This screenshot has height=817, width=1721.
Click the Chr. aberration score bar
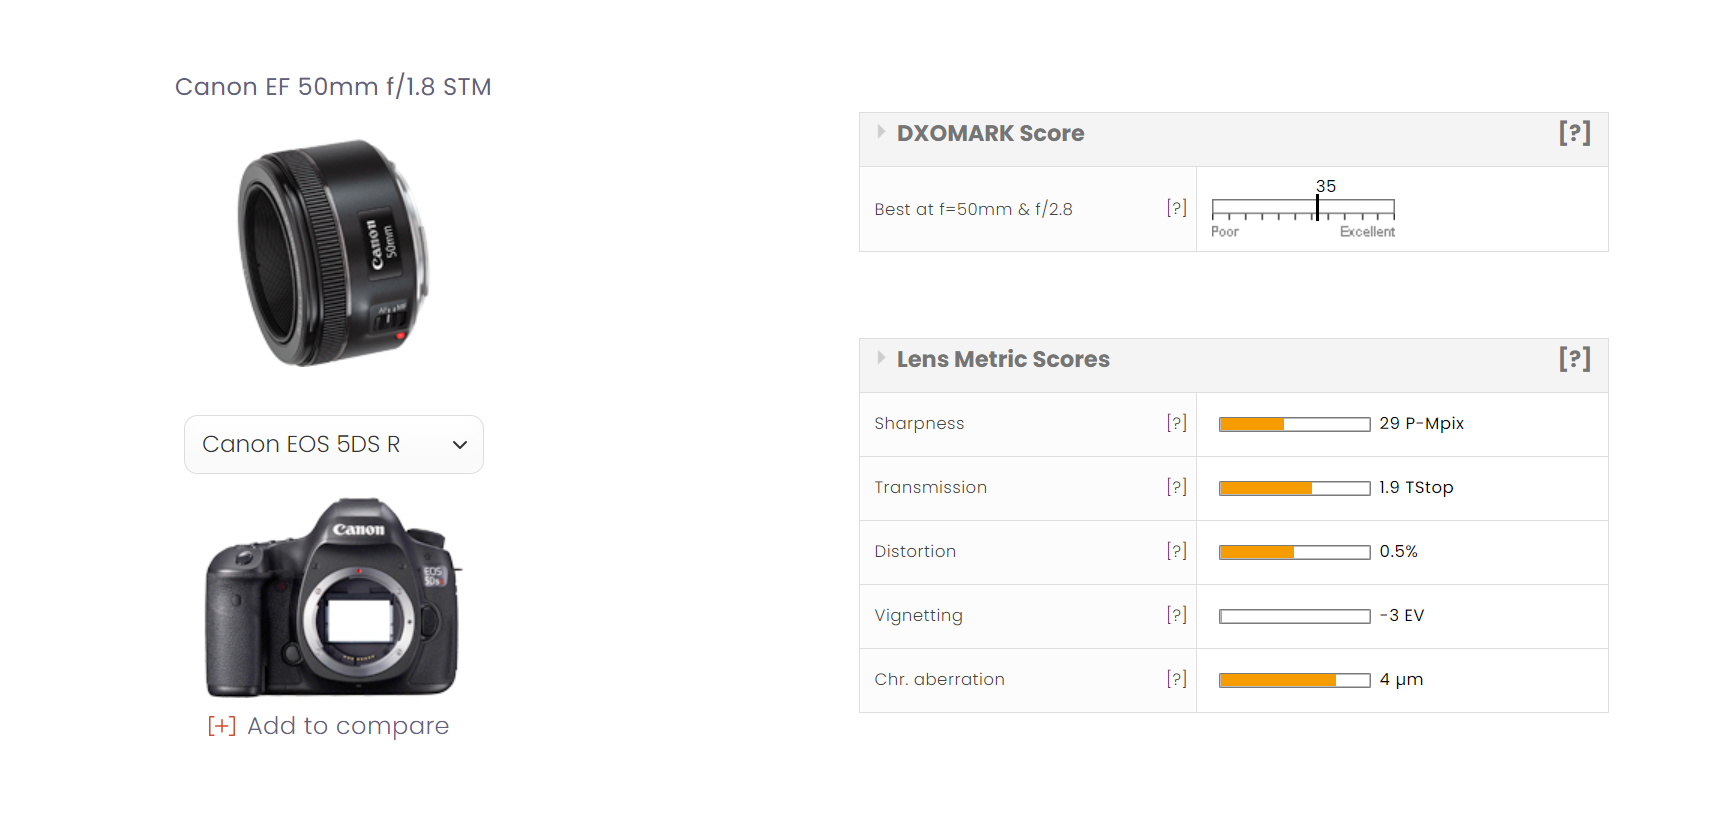[1294, 680]
